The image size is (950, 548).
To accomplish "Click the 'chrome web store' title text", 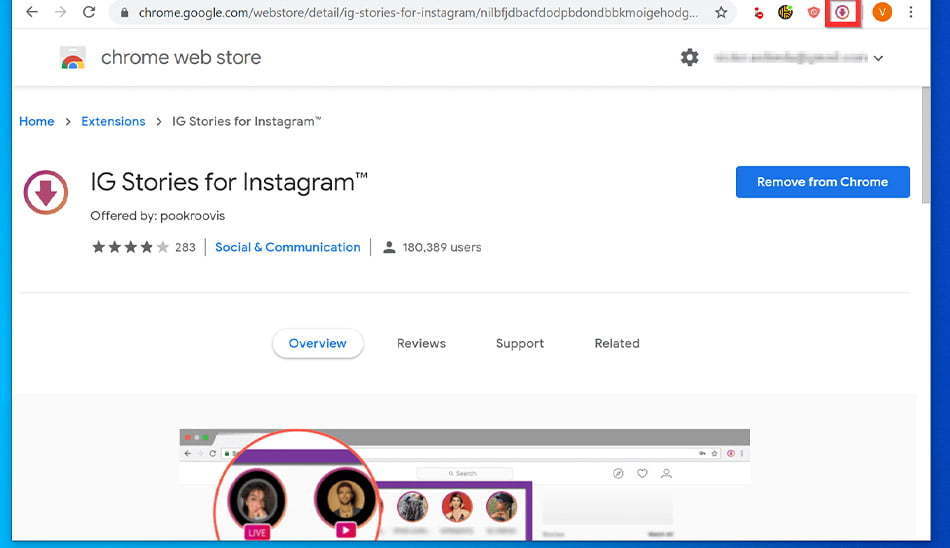I will 181,58.
